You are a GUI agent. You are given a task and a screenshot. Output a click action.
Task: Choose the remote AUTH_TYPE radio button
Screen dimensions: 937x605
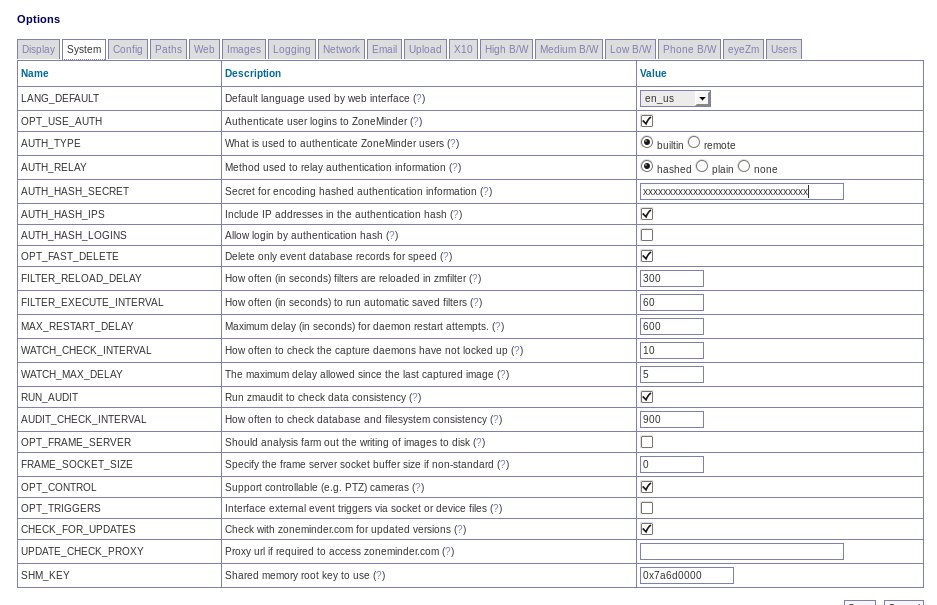(694, 142)
